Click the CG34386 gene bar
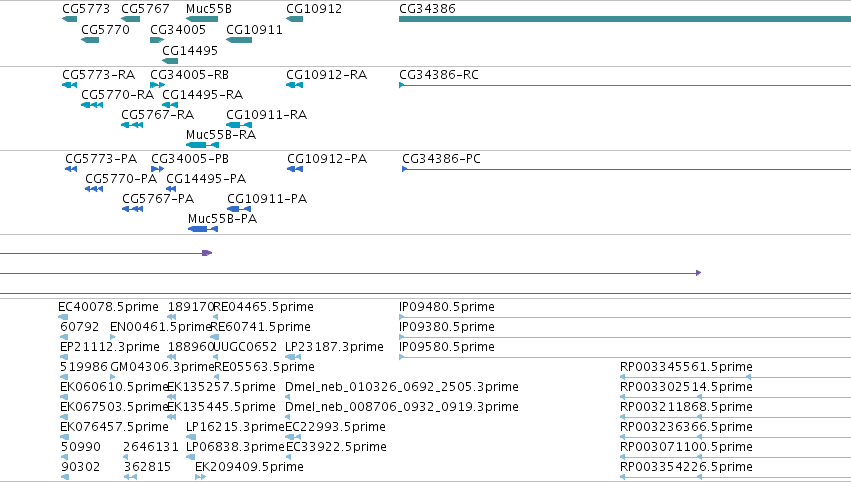The image size is (851, 482). [625, 19]
